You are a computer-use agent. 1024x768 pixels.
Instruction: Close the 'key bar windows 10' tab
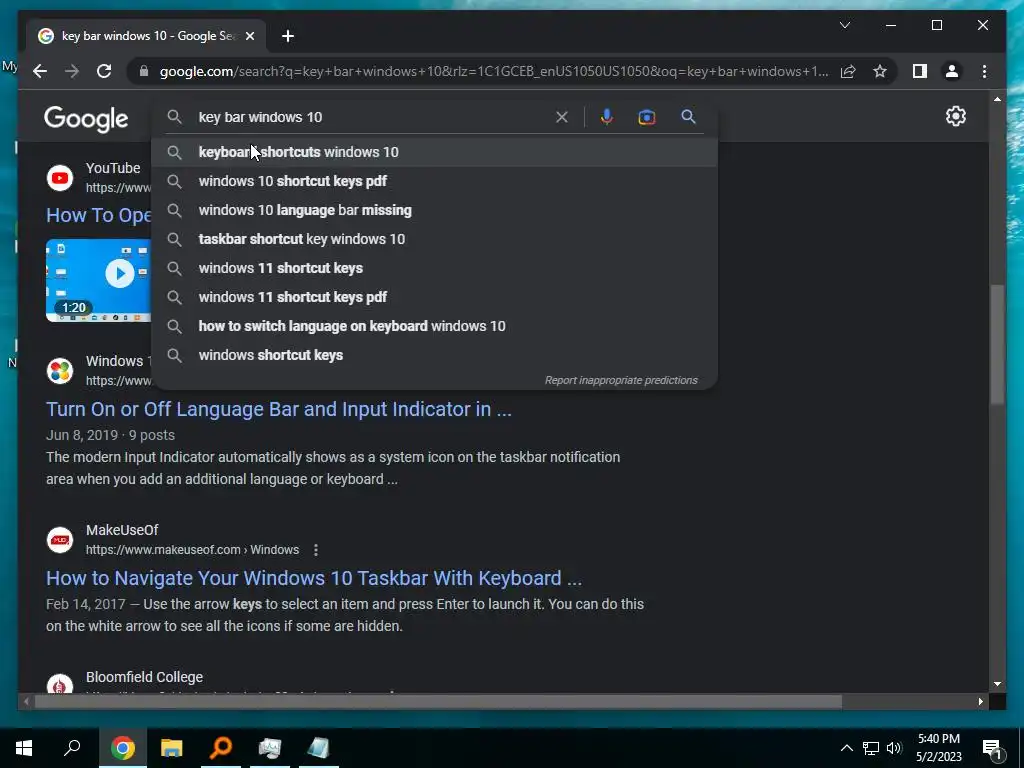[x=249, y=36]
